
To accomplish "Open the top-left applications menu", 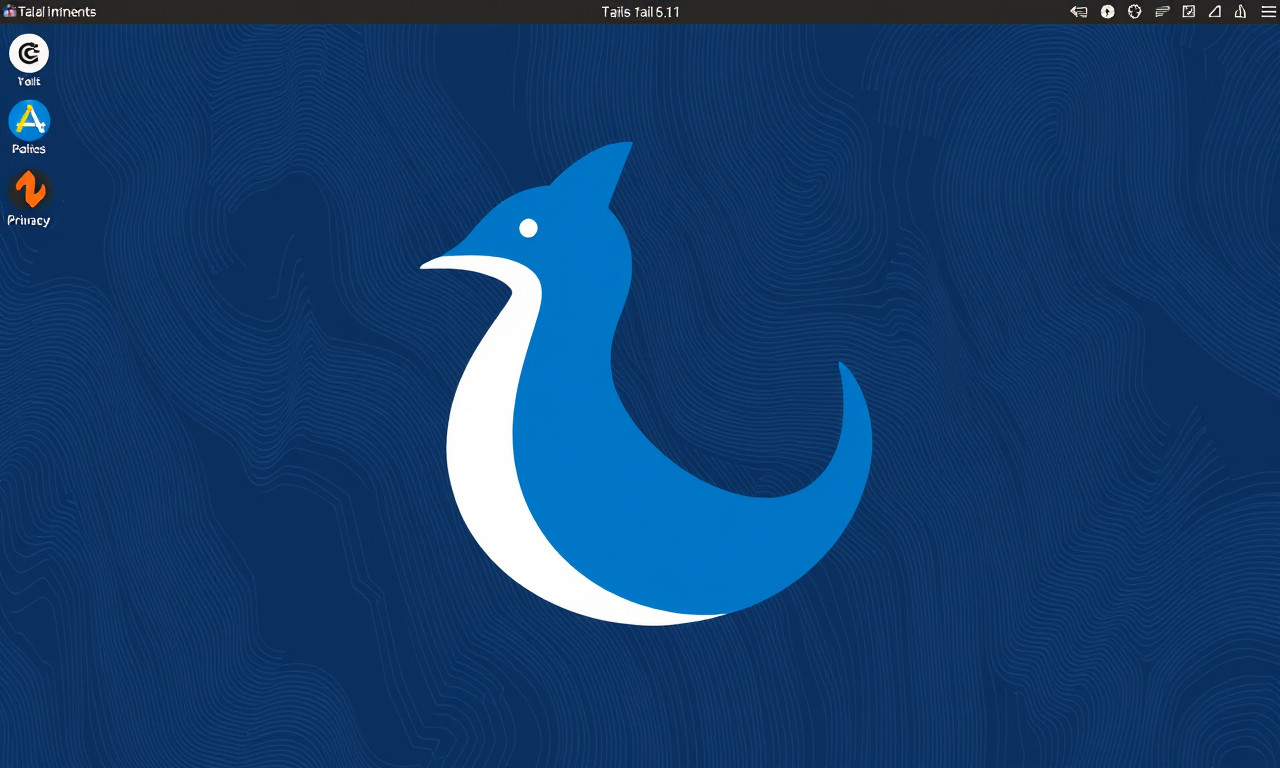I will 50,12.
